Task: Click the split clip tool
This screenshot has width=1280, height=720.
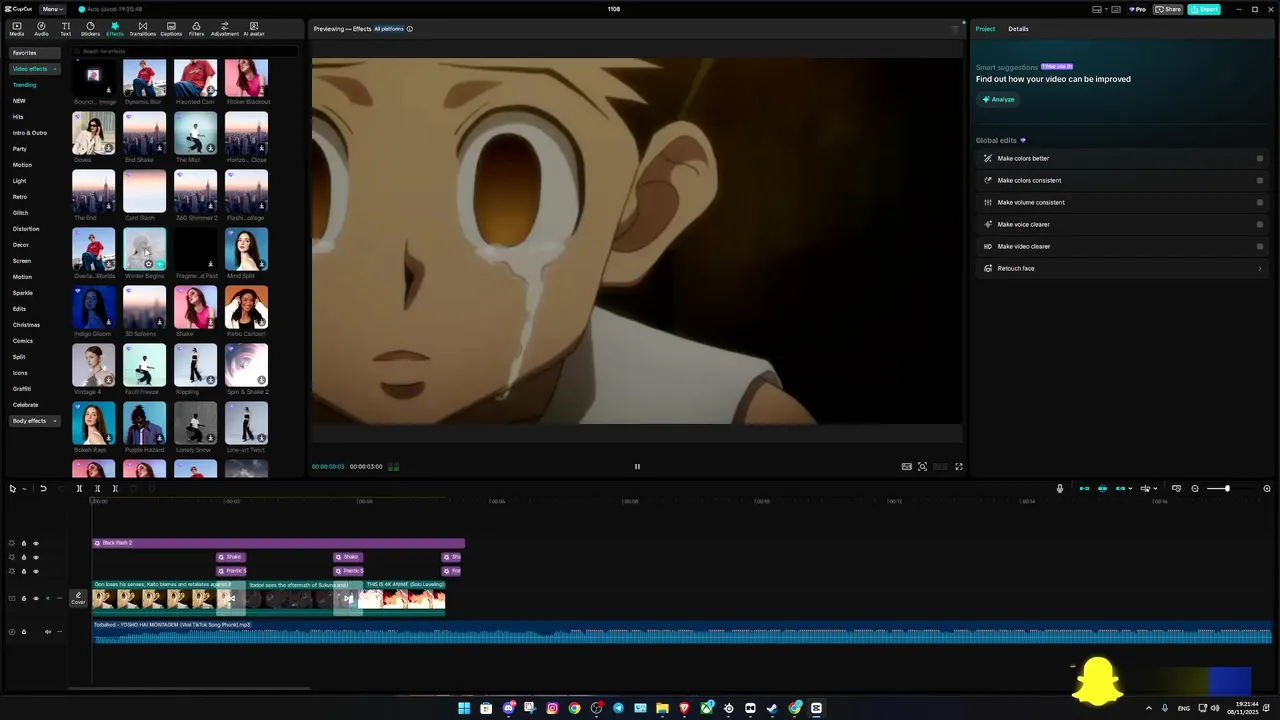Action: coord(79,489)
